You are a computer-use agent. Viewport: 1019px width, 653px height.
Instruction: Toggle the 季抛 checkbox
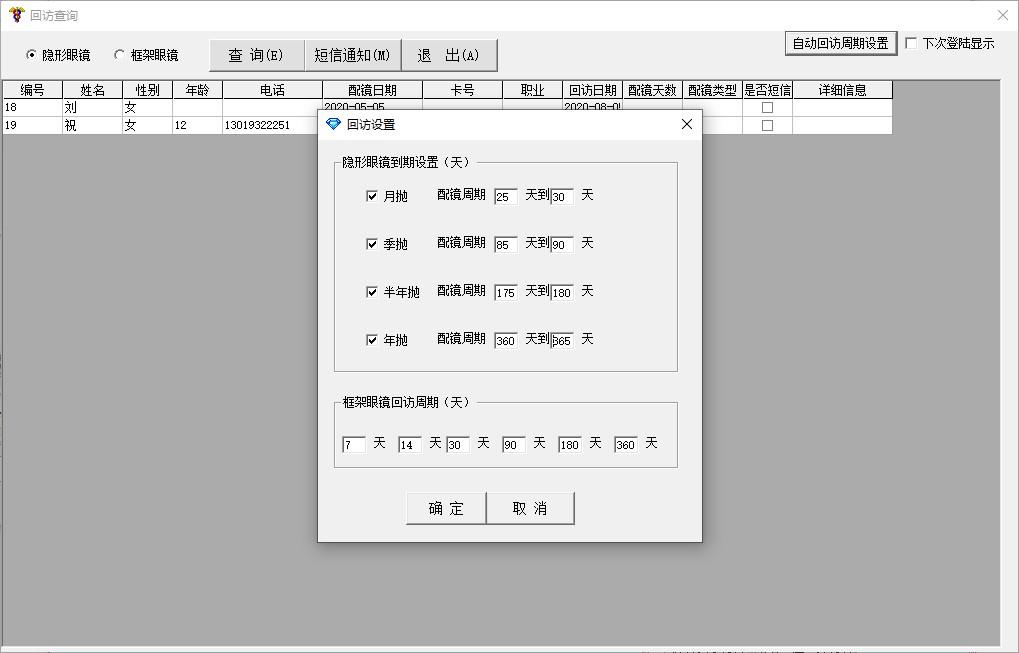(x=372, y=244)
